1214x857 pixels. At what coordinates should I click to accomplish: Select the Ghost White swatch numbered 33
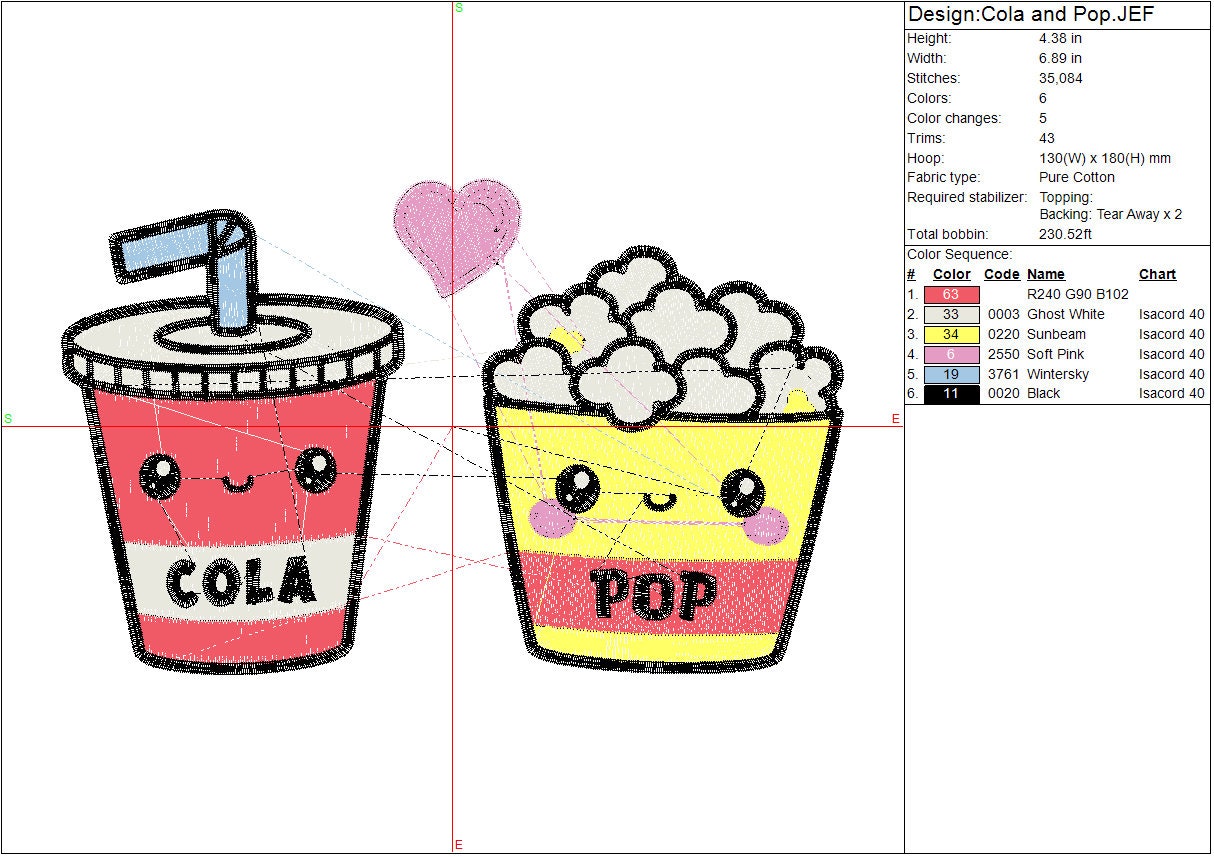(951, 315)
